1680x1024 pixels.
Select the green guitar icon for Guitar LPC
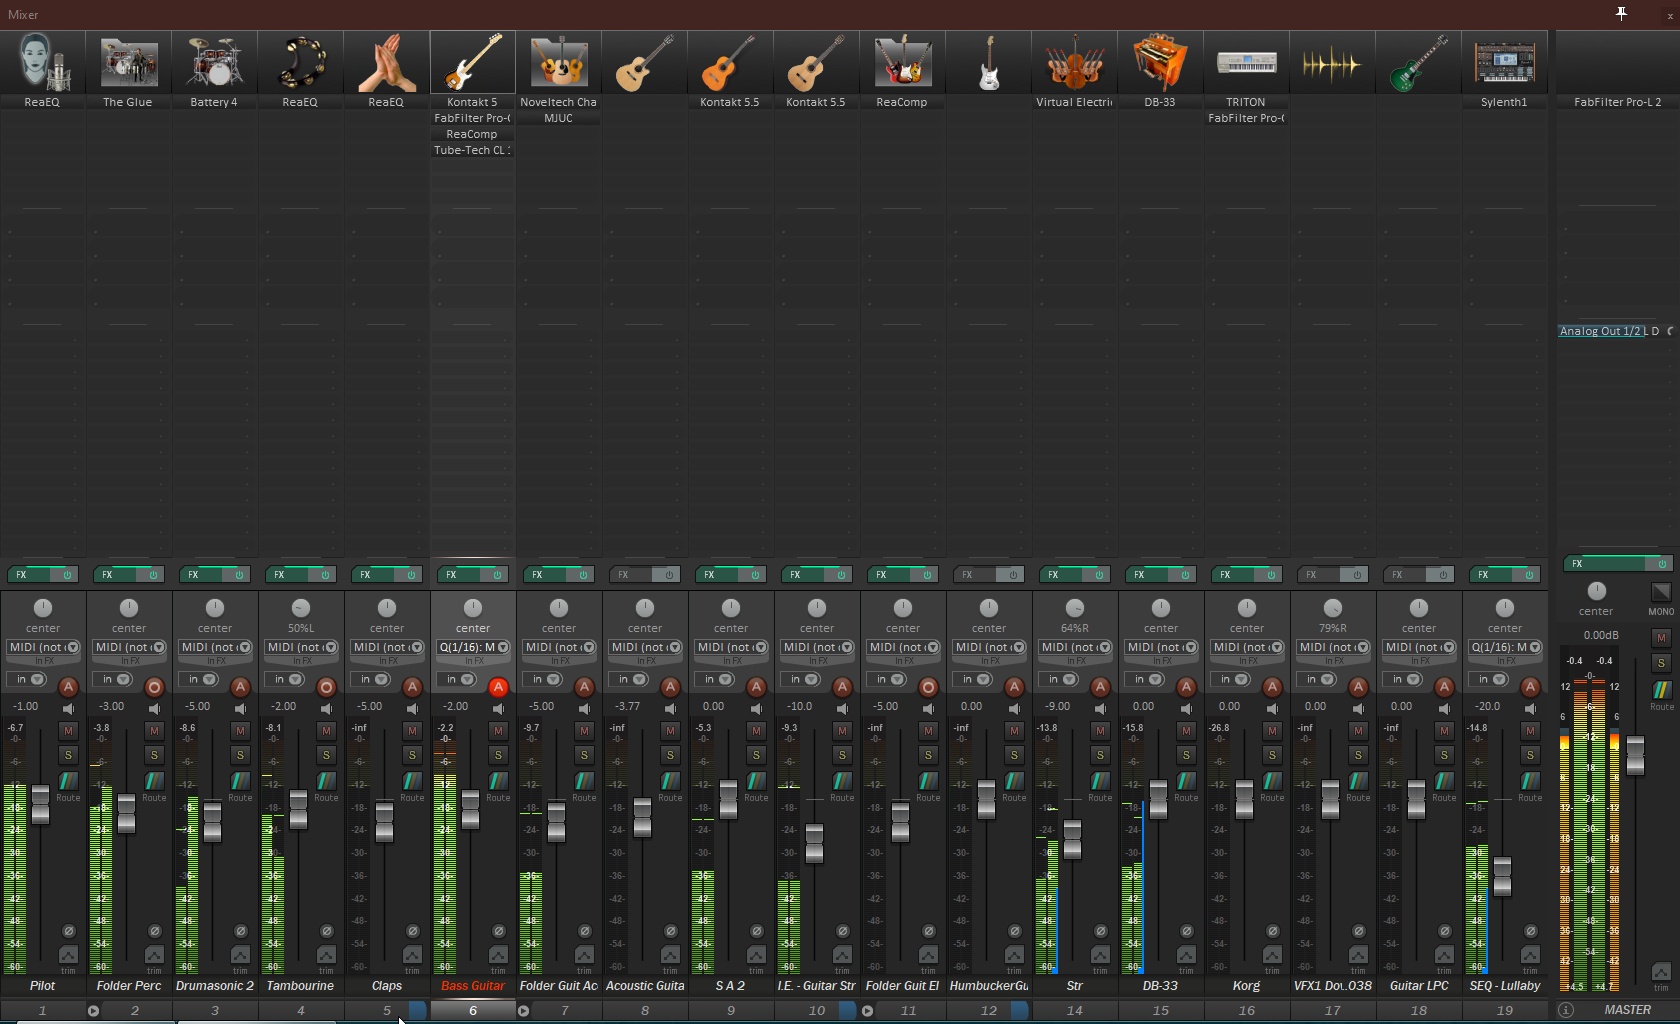[1418, 62]
